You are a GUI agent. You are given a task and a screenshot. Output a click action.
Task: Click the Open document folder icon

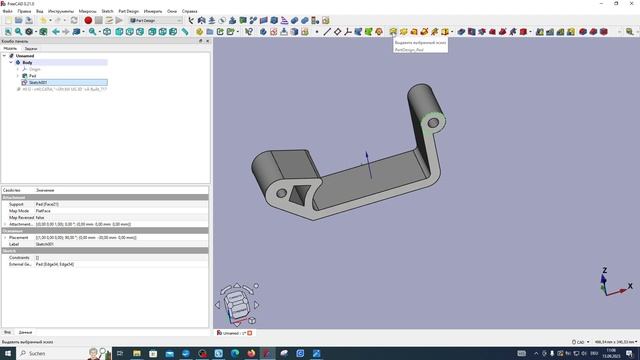click(x=18, y=20)
